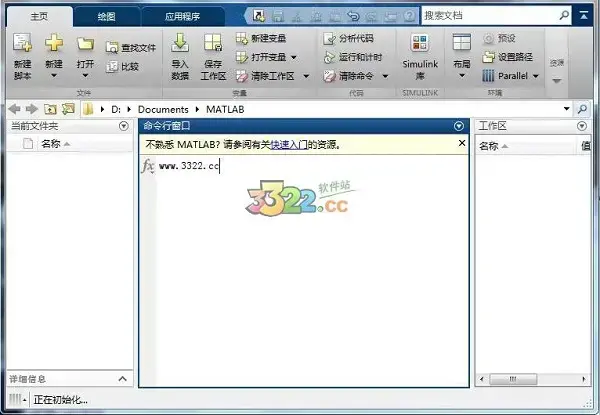Click the 正在初始化... status text
The image size is (600, 415).
[x=60, y=400]
